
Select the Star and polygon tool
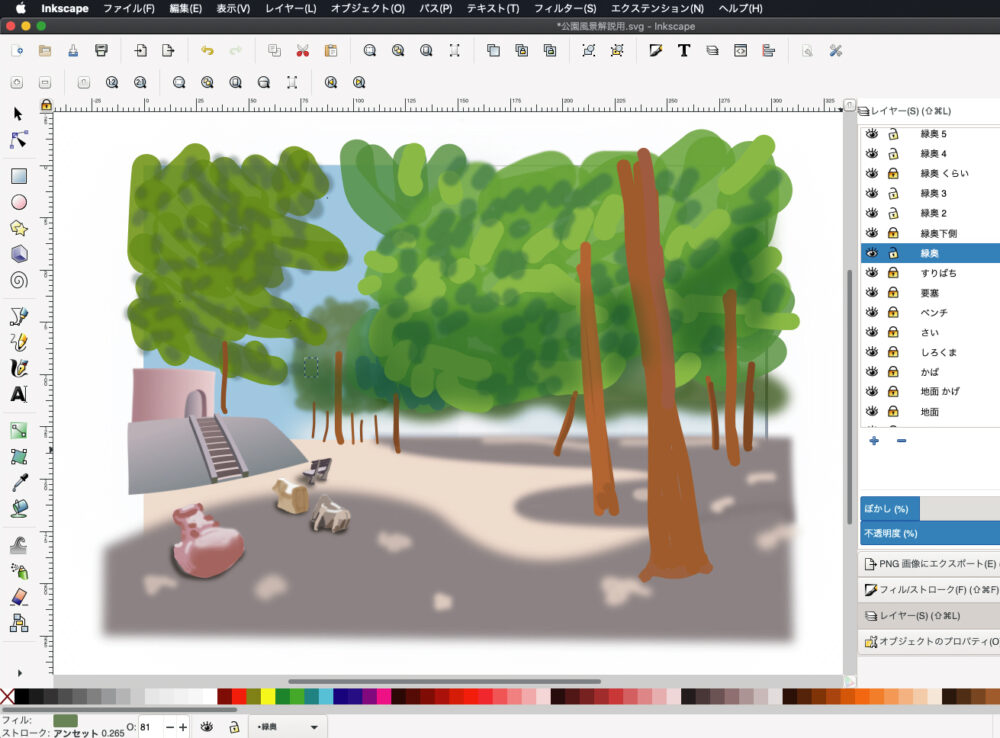[x=18, y=228]
